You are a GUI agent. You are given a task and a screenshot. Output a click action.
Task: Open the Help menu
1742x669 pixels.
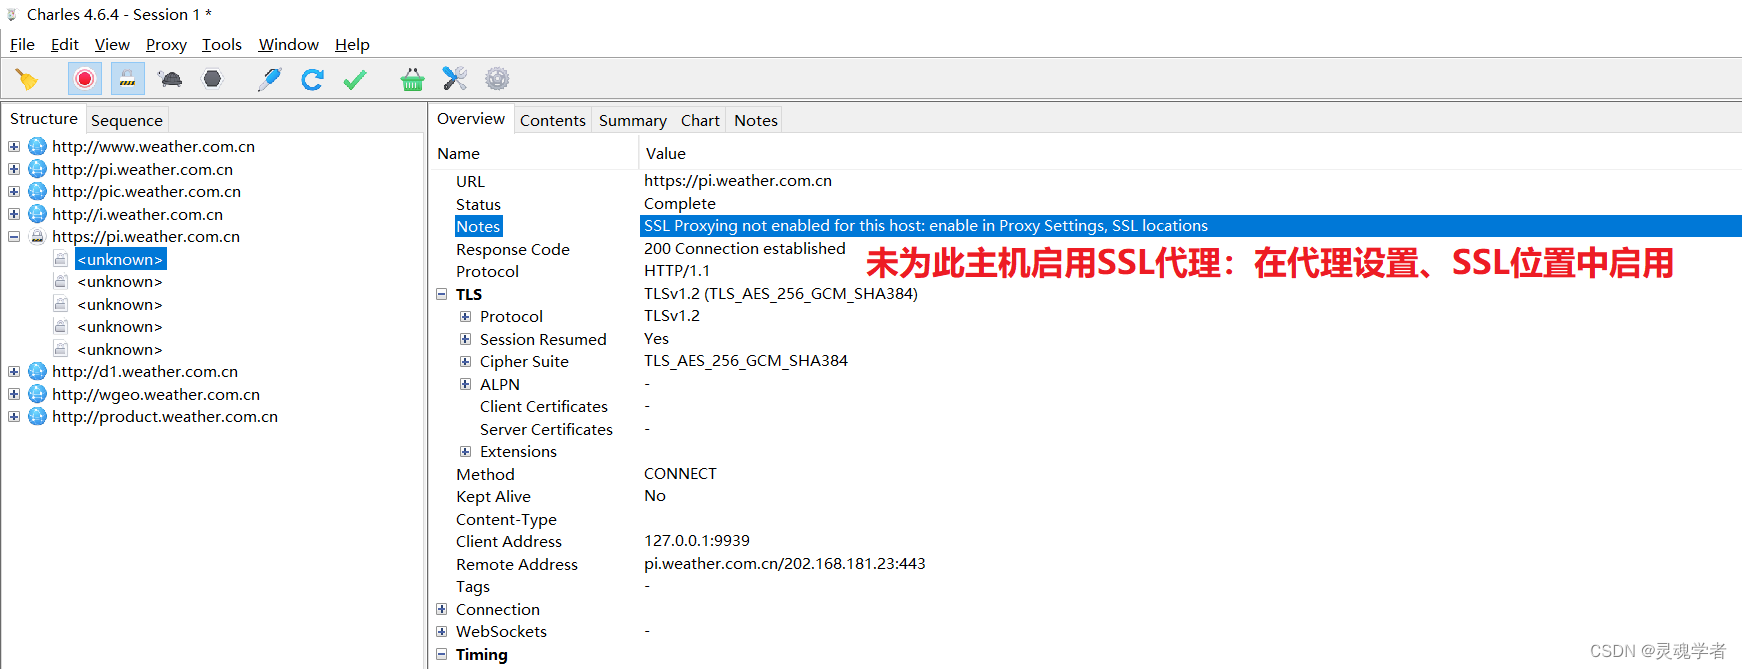tap(352, 45)
